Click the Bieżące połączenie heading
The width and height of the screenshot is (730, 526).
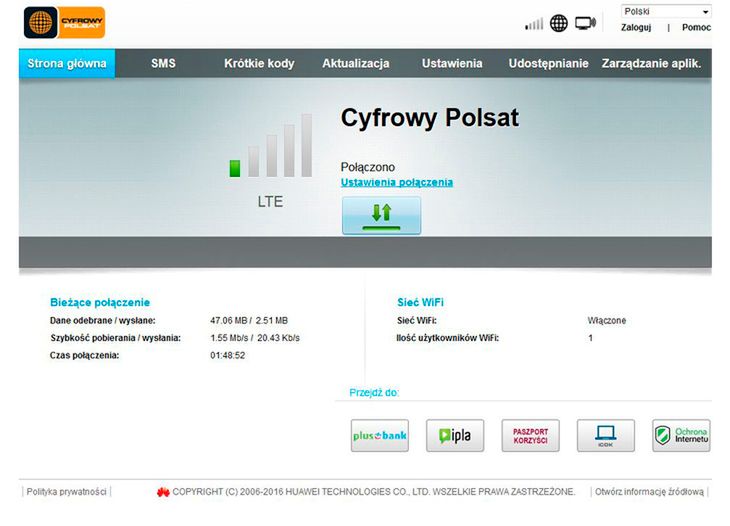100,303
